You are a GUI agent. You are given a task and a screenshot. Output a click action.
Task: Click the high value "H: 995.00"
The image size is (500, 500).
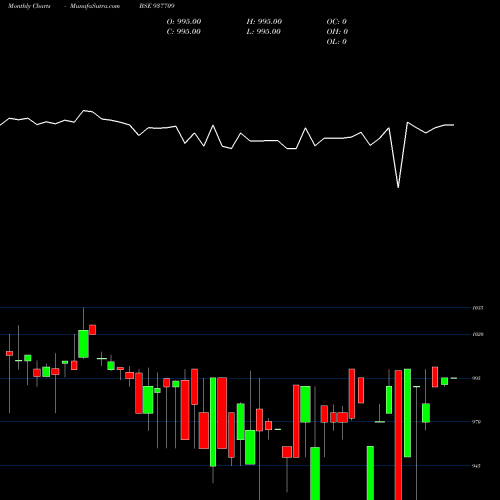tap(264, 22)
